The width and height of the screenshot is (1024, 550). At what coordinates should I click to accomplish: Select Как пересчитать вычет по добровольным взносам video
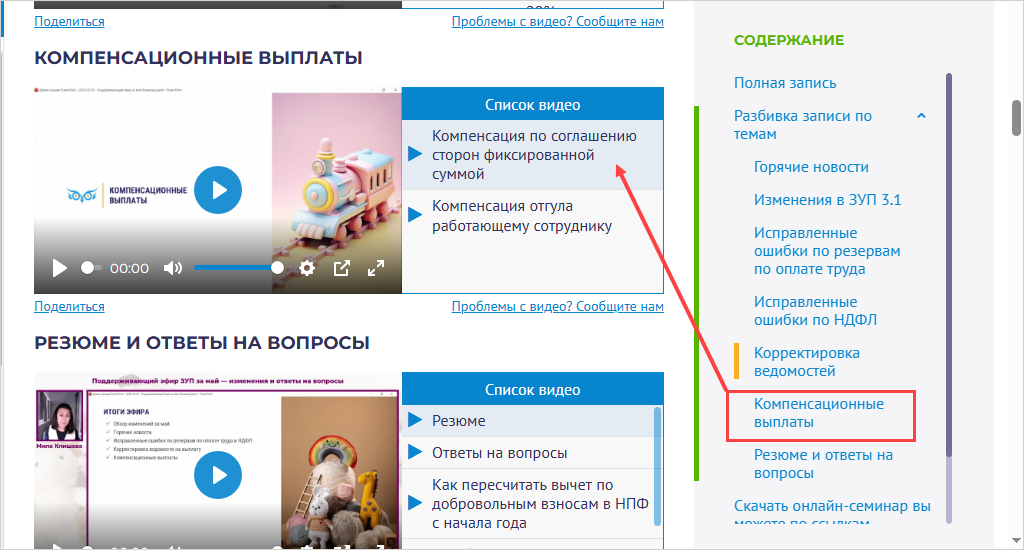528,504
